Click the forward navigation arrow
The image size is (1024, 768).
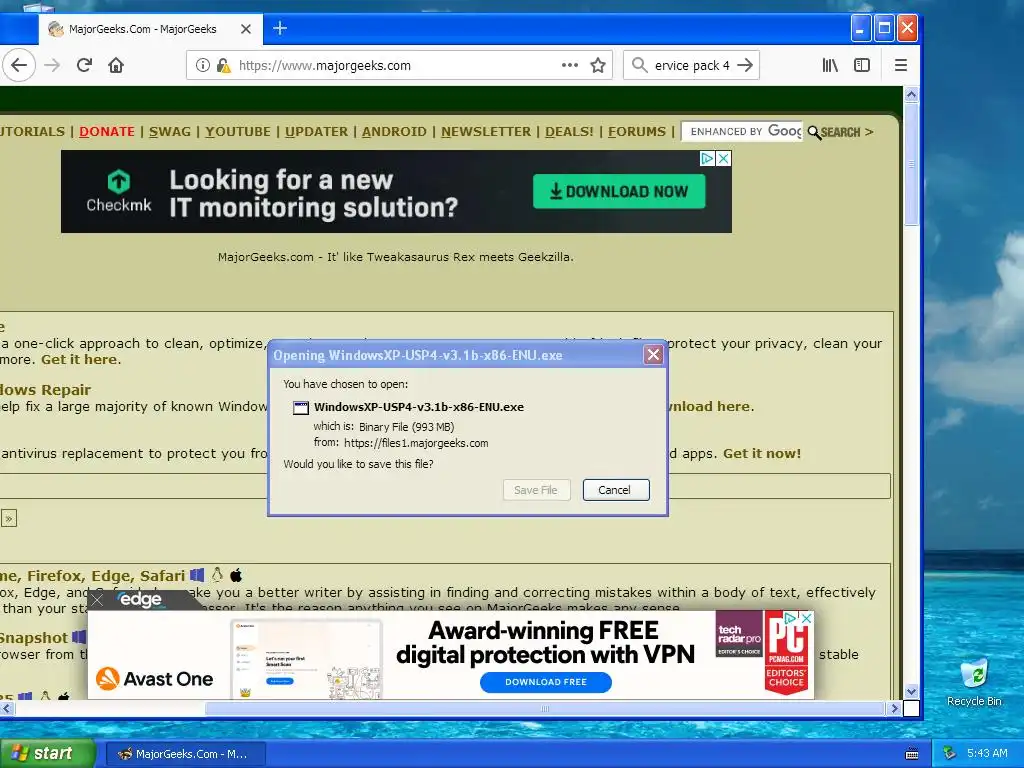click(x=52, y=65)
